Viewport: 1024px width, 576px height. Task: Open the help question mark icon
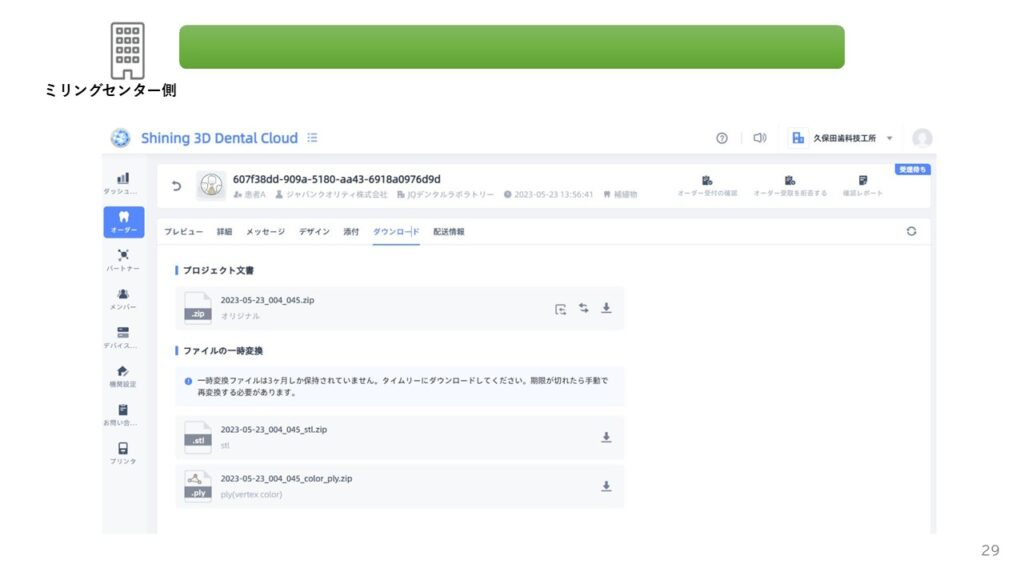click(722, 138)
